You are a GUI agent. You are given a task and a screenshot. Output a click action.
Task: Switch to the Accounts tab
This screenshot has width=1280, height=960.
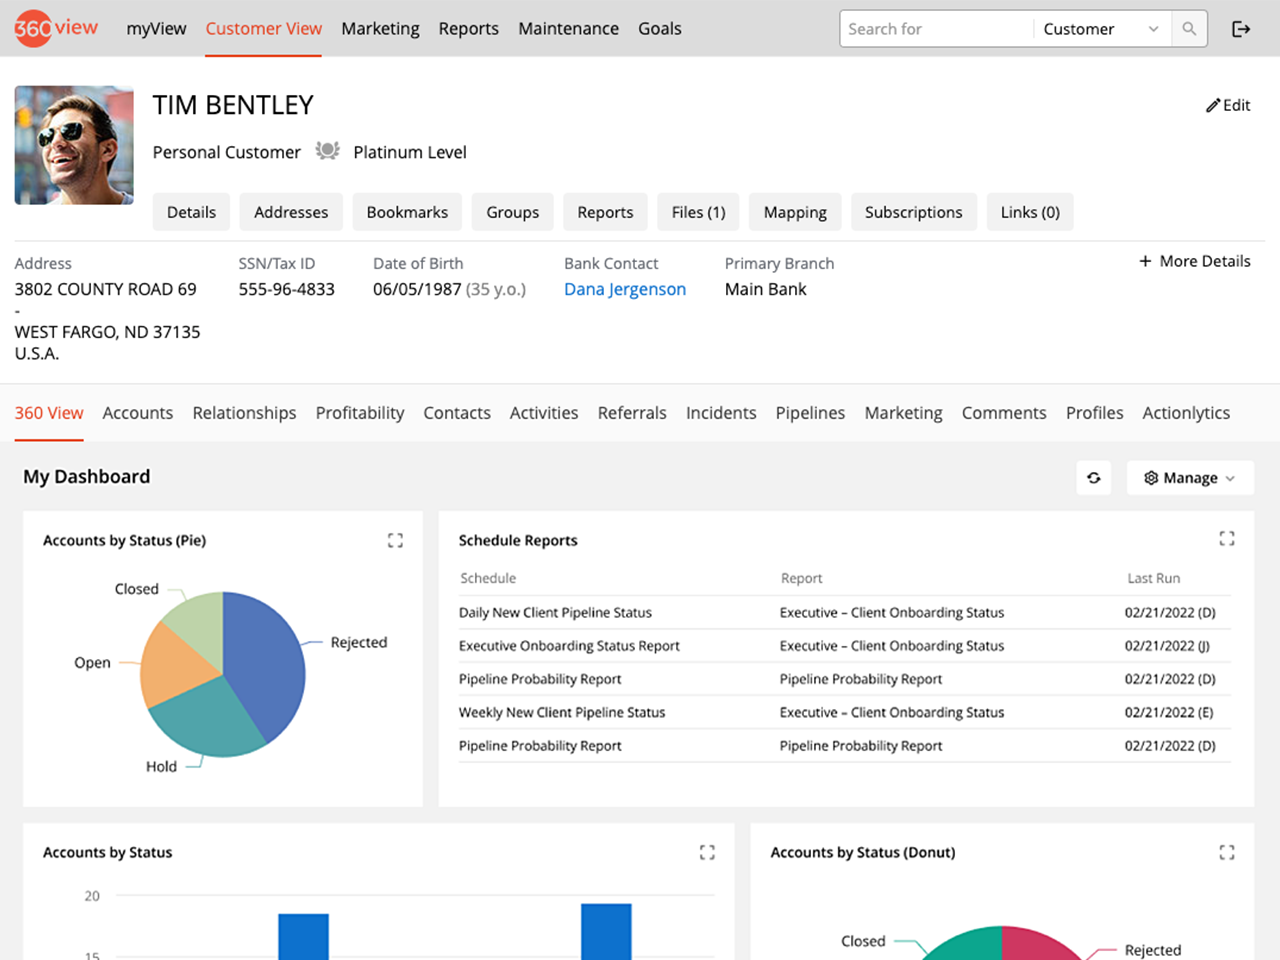point(138,413)
